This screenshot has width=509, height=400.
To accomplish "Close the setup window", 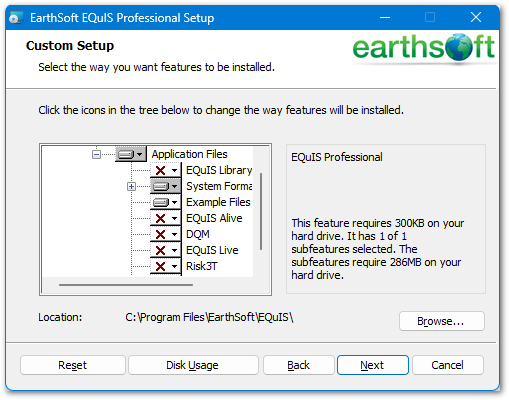I will pos(476,17).
